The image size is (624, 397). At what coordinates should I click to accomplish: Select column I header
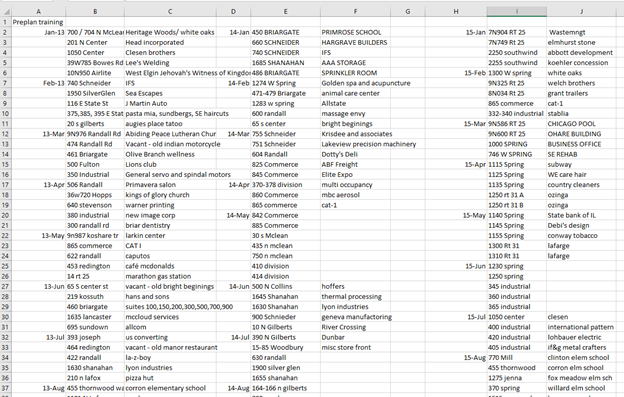pos(517,12)
